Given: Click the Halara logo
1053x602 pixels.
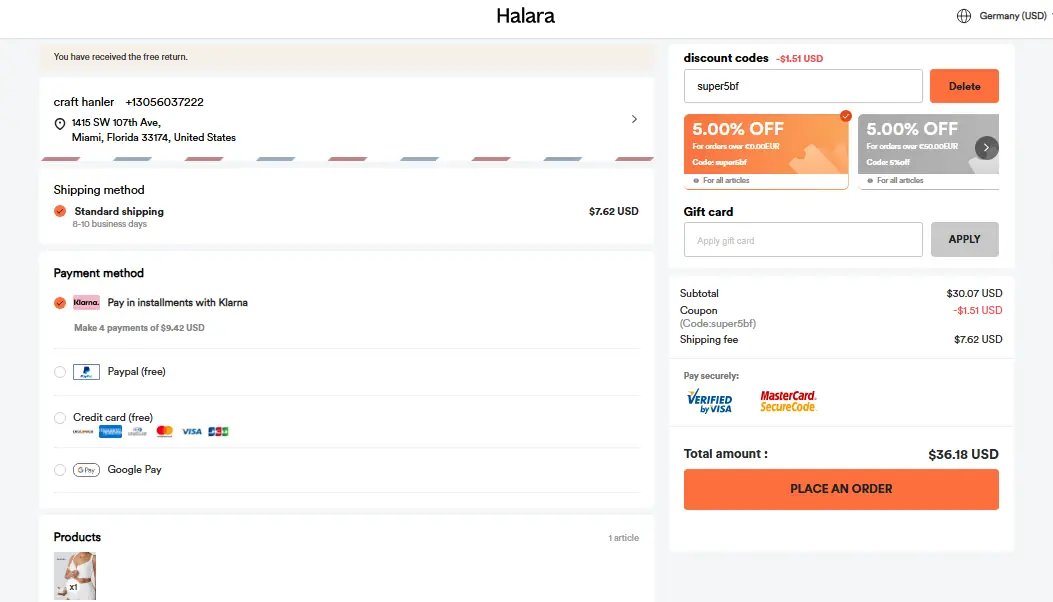Looking at the screenshot, I should (525, 16).
